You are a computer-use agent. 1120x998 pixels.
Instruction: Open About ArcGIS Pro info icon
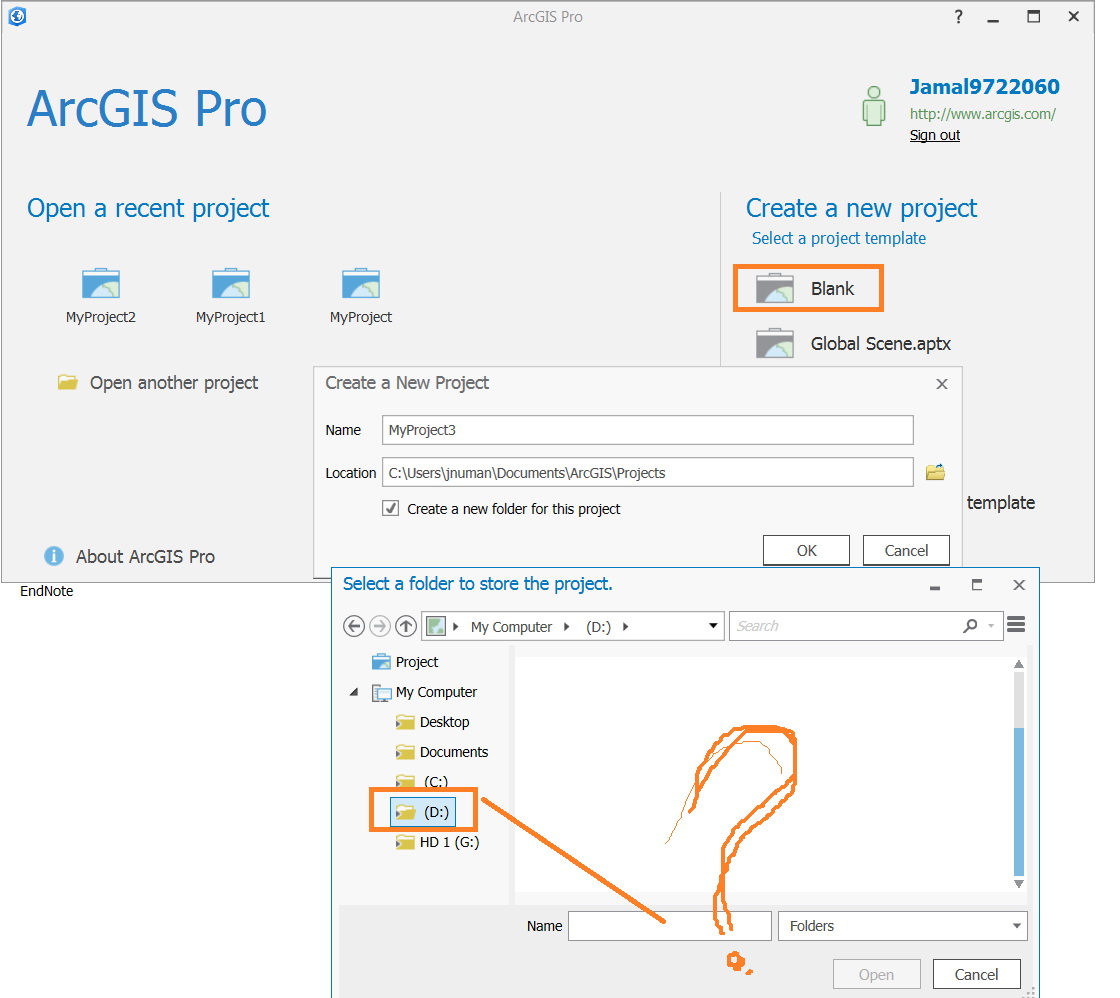pyautogui.click(x=54, y=556)
